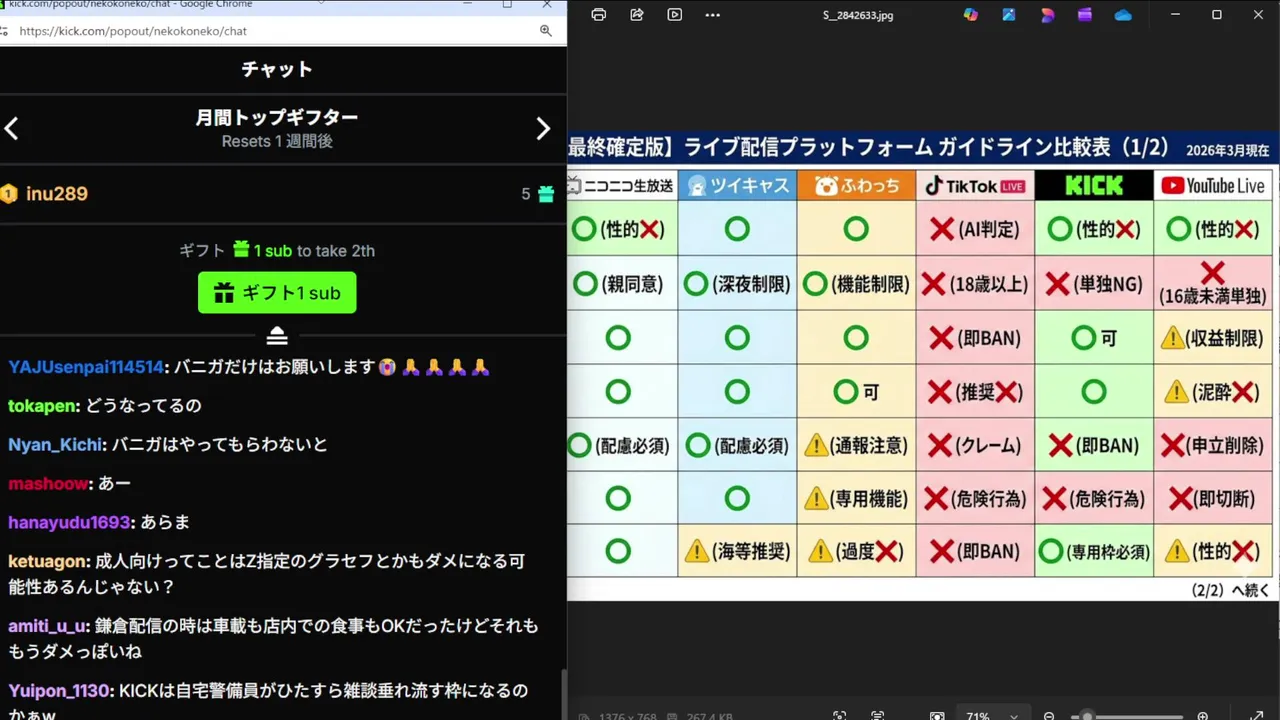Click chat user Yuipon_1130
Image resolution: width=1280 pixels, height=720 pixels.
(x=61, y=691)
